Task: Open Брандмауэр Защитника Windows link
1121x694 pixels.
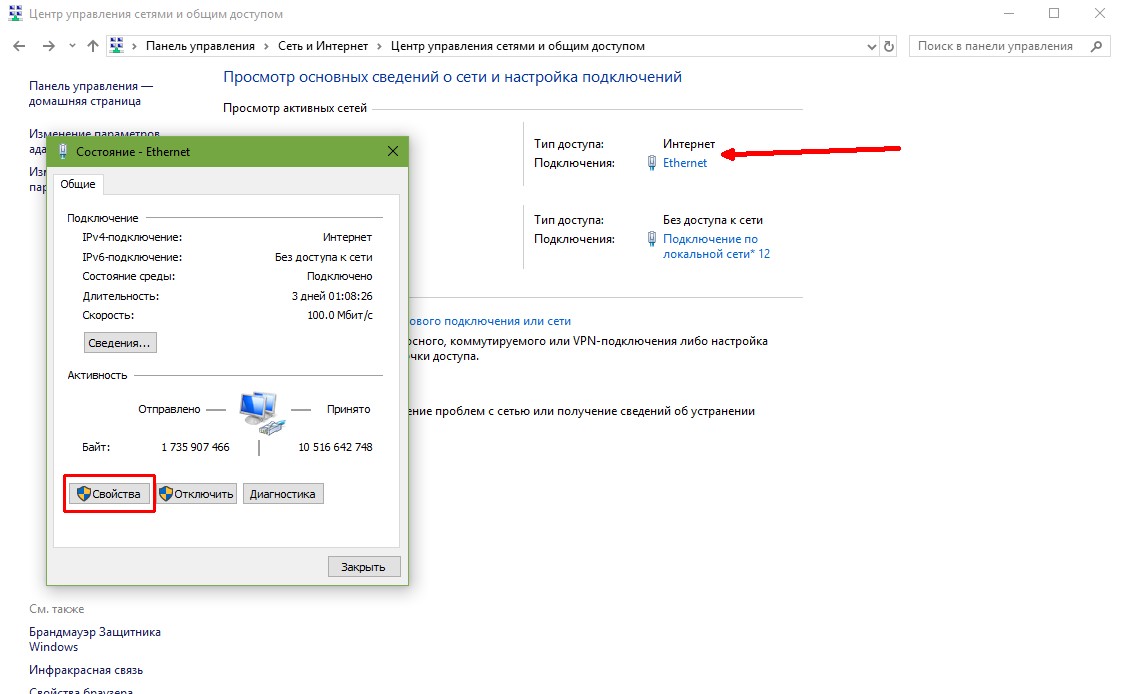Action: click(94, 639)
